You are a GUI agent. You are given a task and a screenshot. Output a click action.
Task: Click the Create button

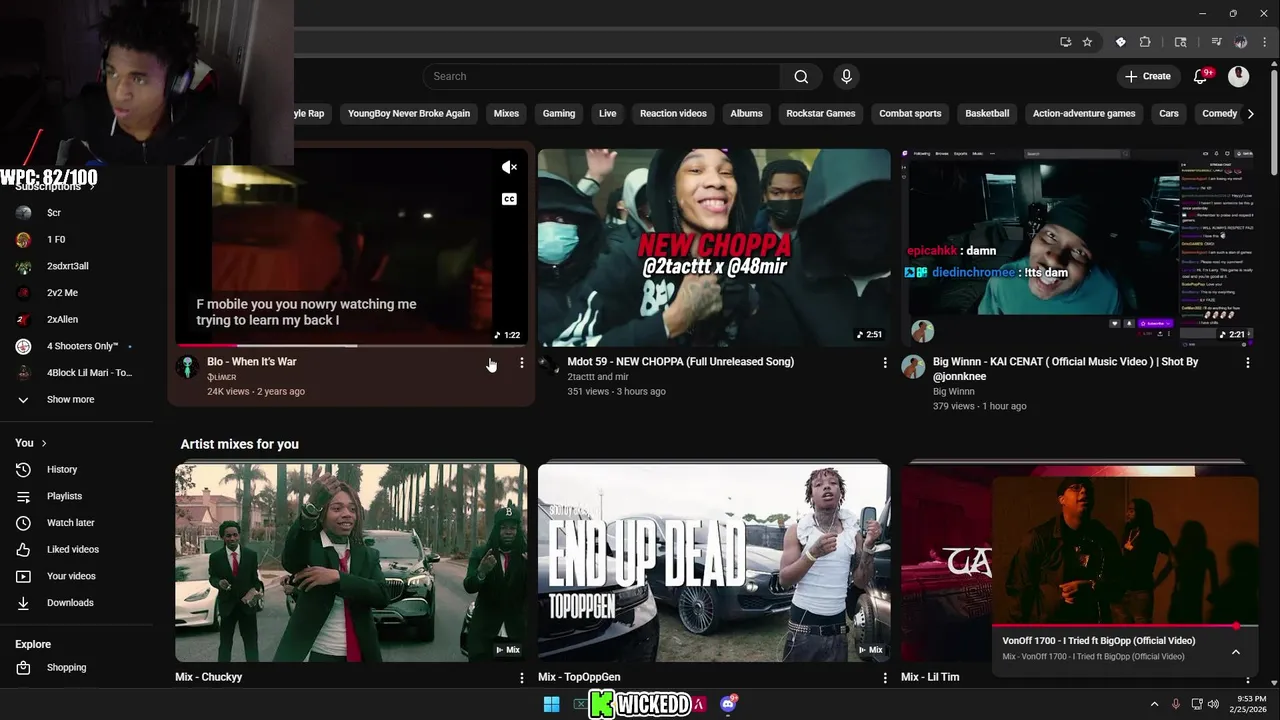pos(1147,76)
